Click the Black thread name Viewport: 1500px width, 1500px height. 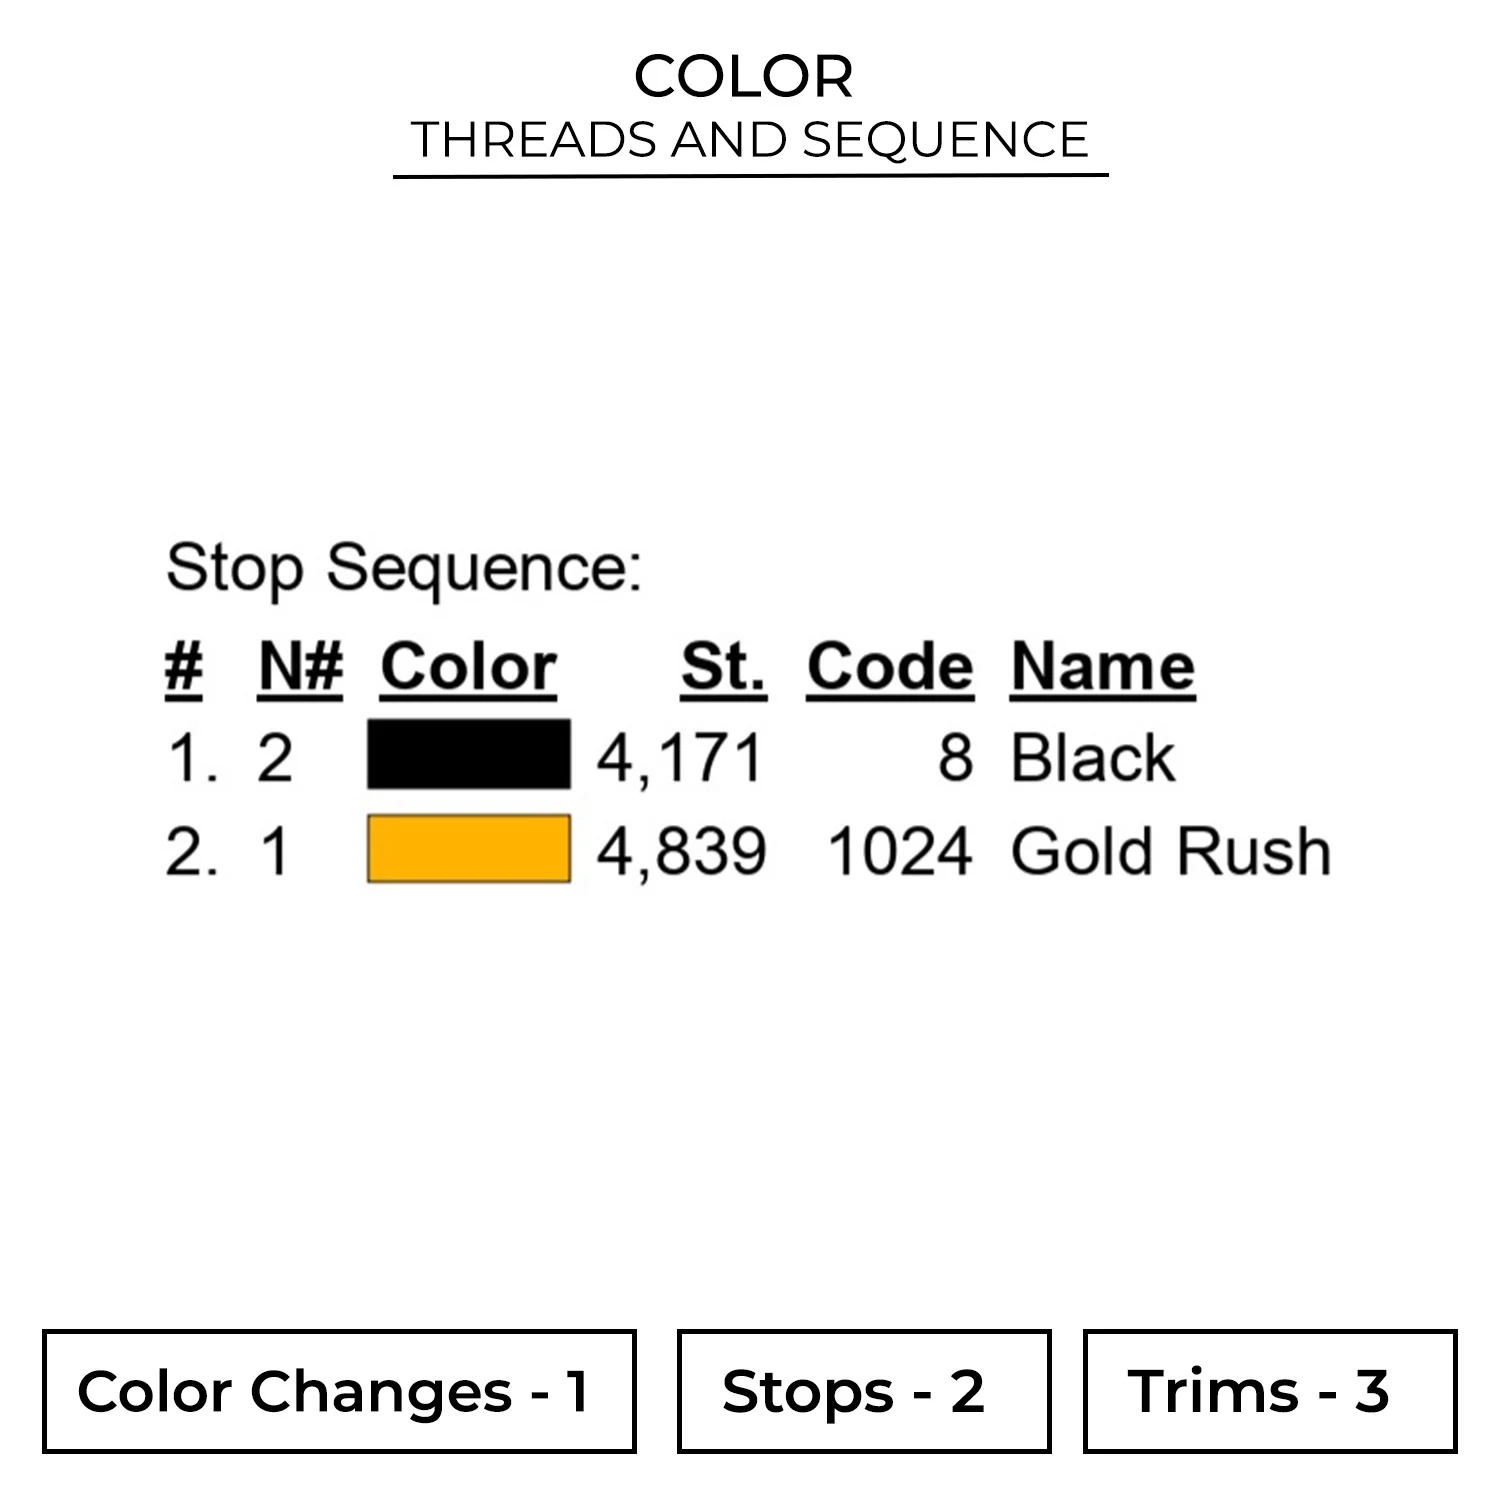coord(1092,757)
